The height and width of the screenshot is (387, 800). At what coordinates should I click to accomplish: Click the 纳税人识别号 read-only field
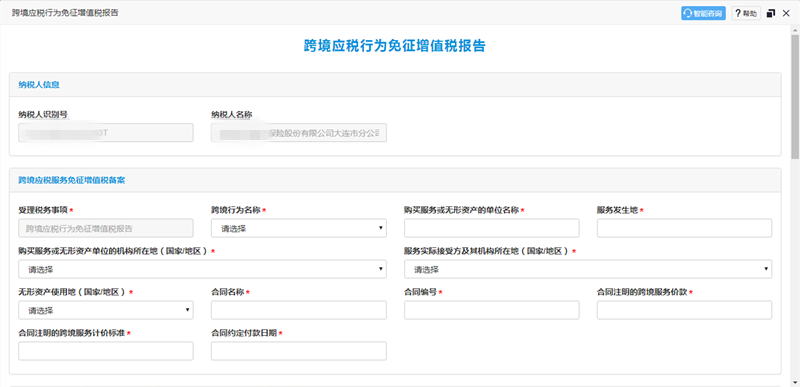(106, 133)
